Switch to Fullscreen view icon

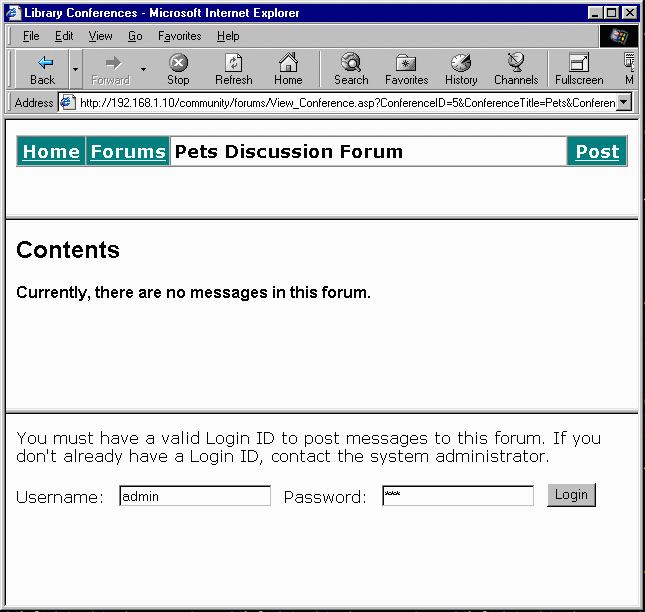[x=579, y=63]
